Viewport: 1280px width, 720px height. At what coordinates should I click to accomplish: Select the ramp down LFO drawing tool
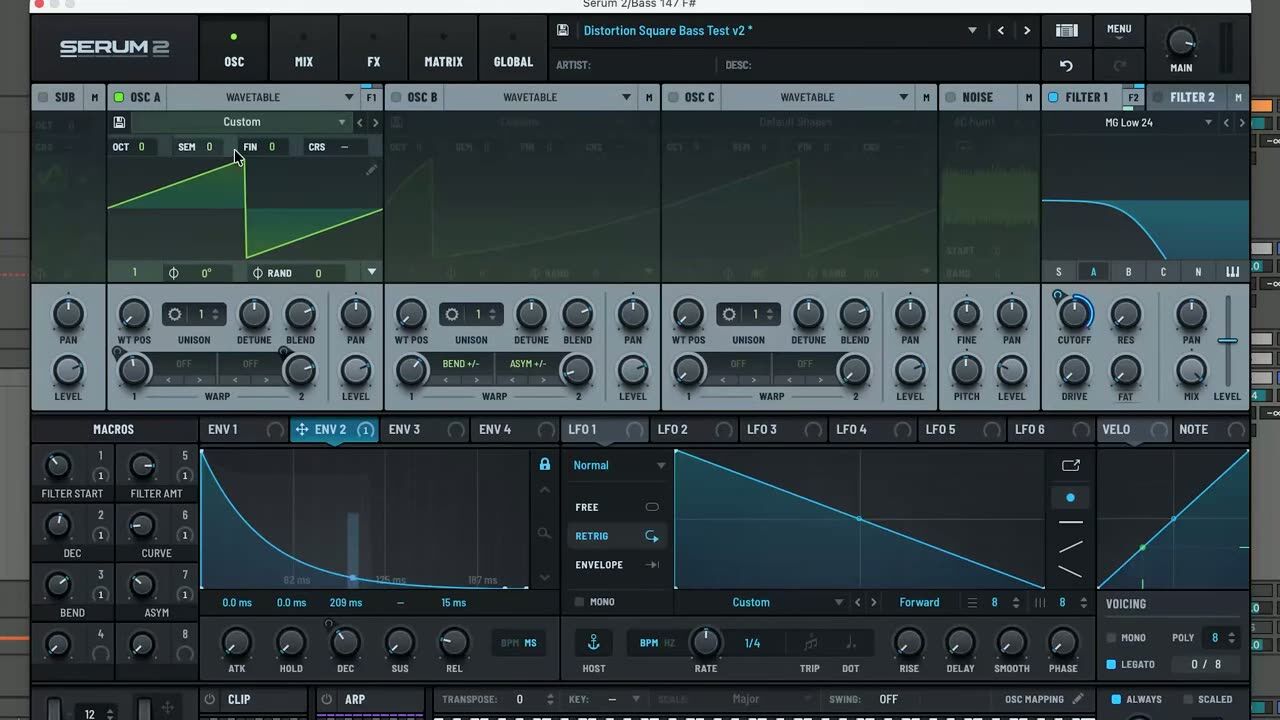[1070, 572]
